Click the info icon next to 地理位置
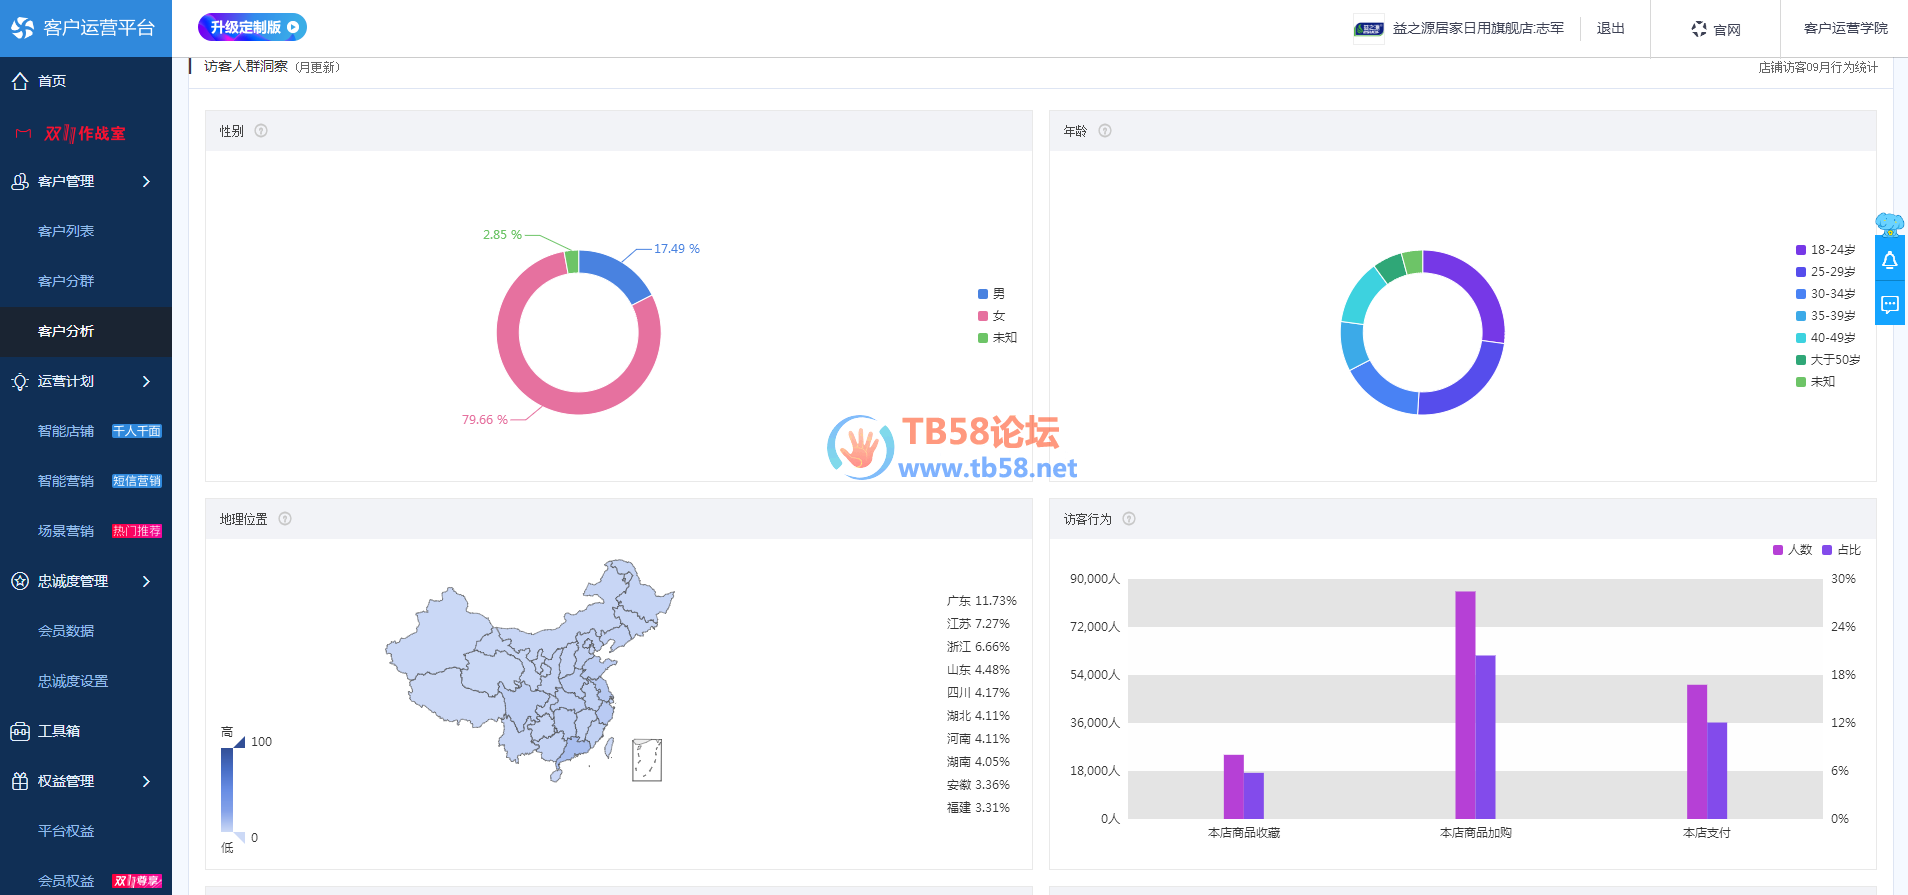Viewport: 1908px width, 895px height. coord(285,519)
